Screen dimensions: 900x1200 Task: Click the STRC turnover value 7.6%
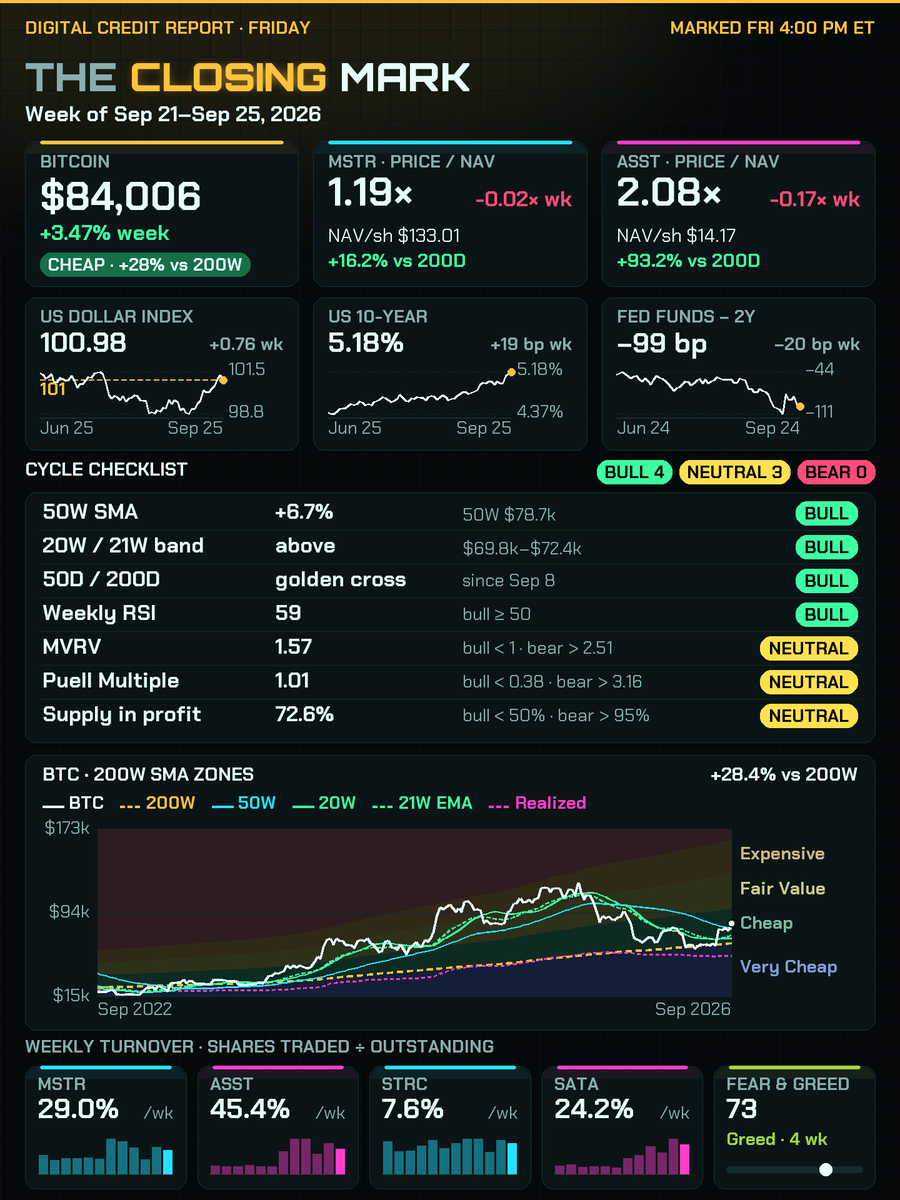pyautogui.click(x=413, y=1109)
